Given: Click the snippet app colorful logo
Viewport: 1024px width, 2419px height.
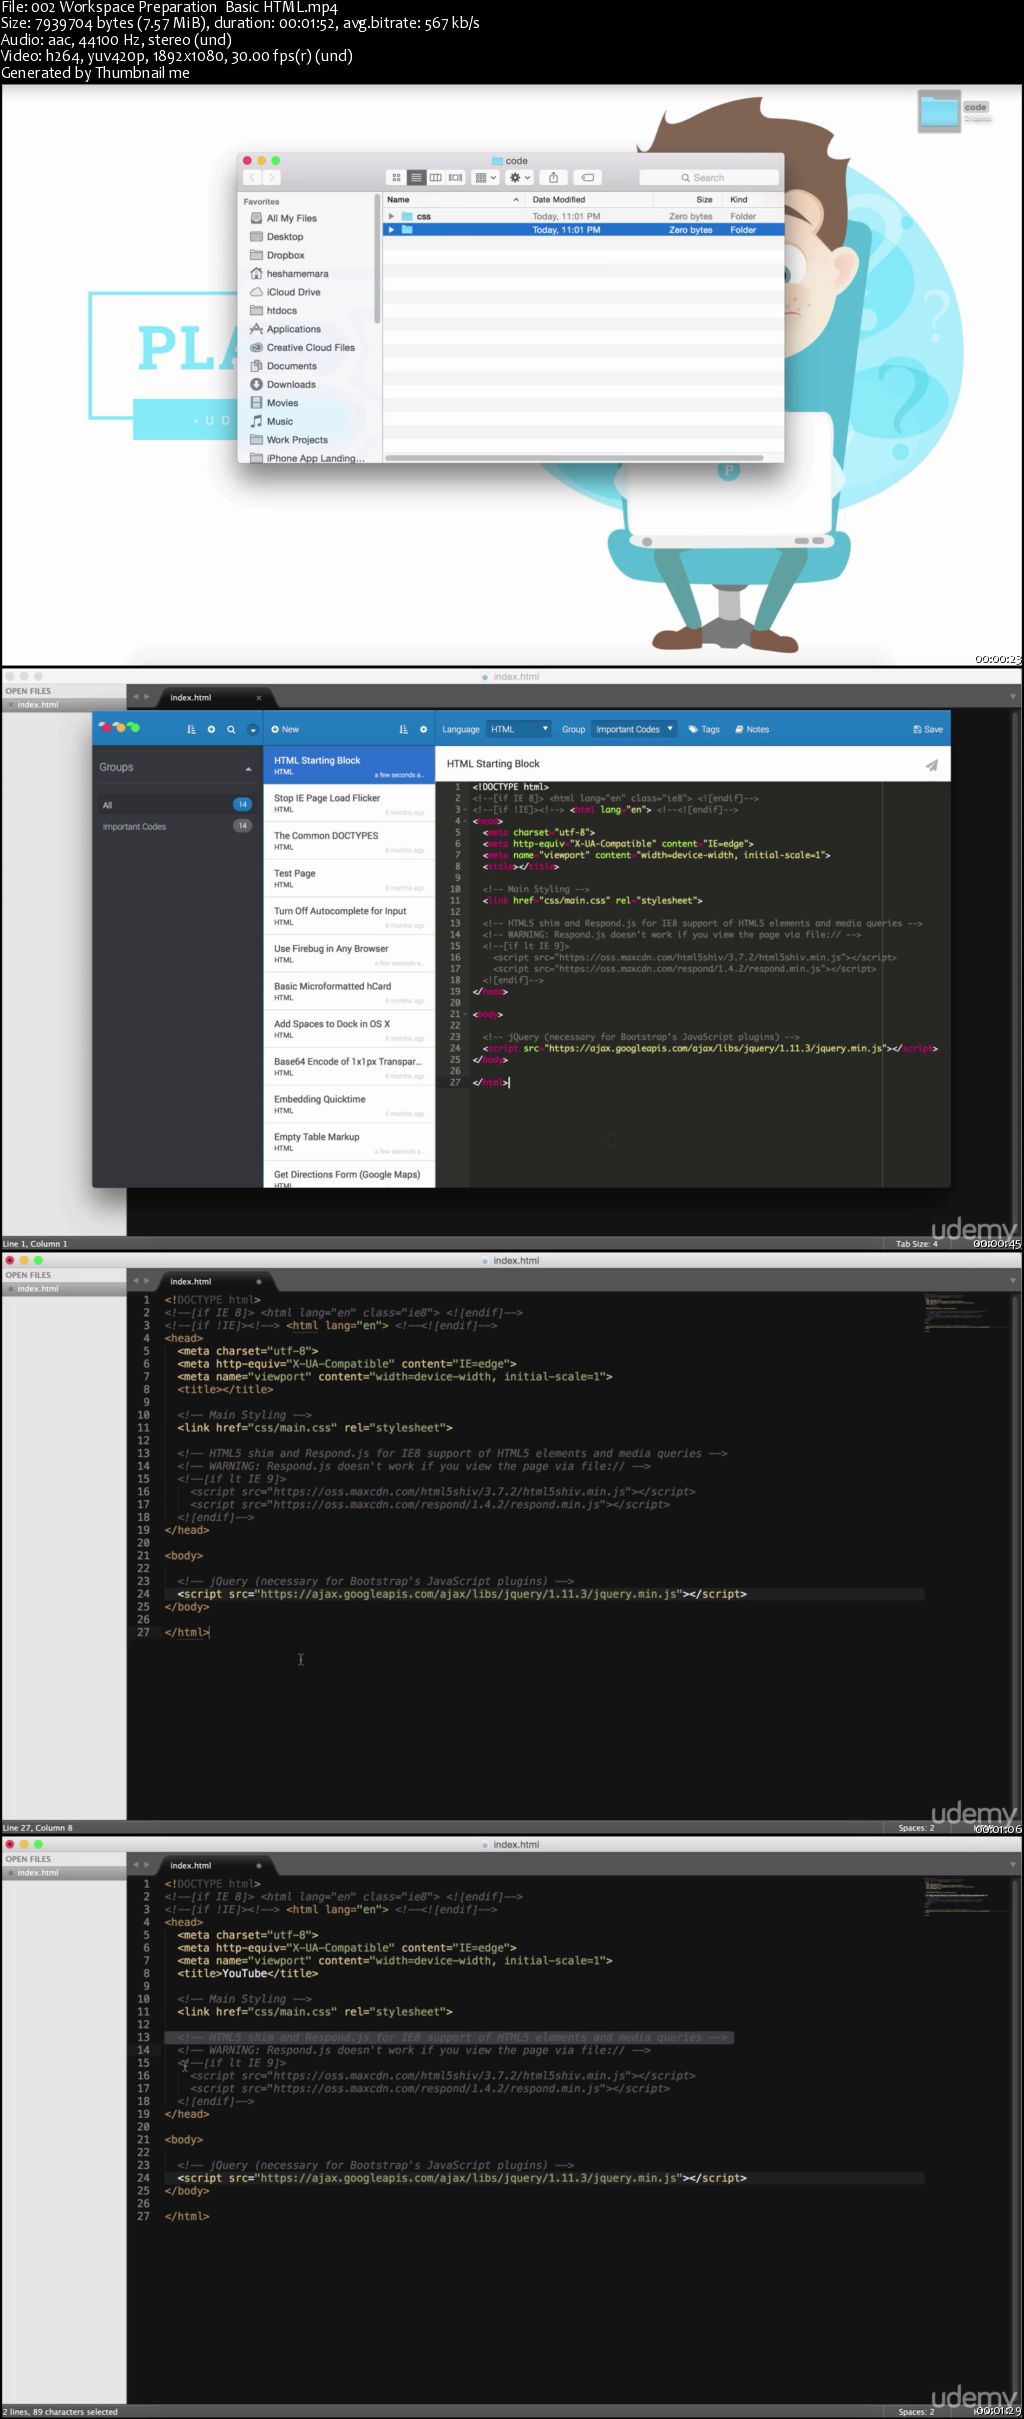Looking at the screenshot, I should 119,728.
